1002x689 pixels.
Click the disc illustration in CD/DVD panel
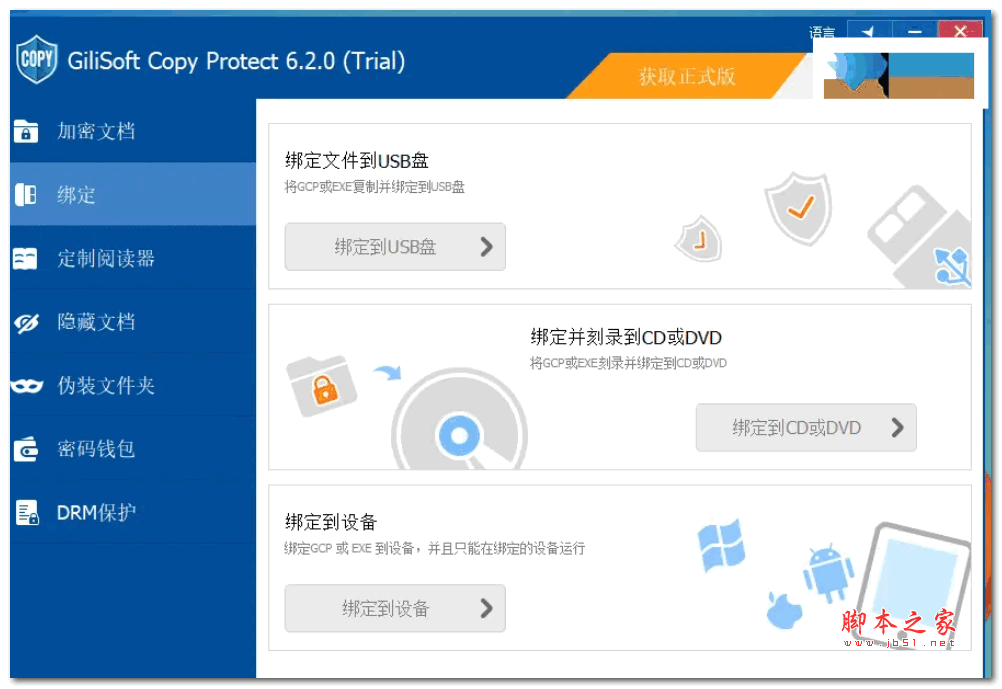[459, 421]
